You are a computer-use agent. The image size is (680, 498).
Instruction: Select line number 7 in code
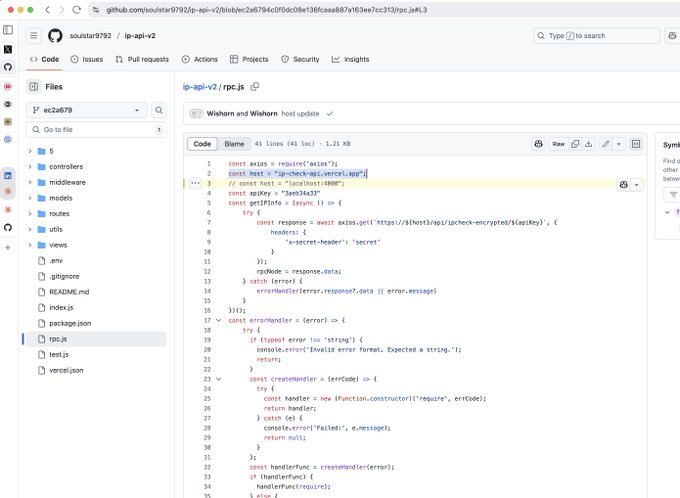(x=209, y=223)
